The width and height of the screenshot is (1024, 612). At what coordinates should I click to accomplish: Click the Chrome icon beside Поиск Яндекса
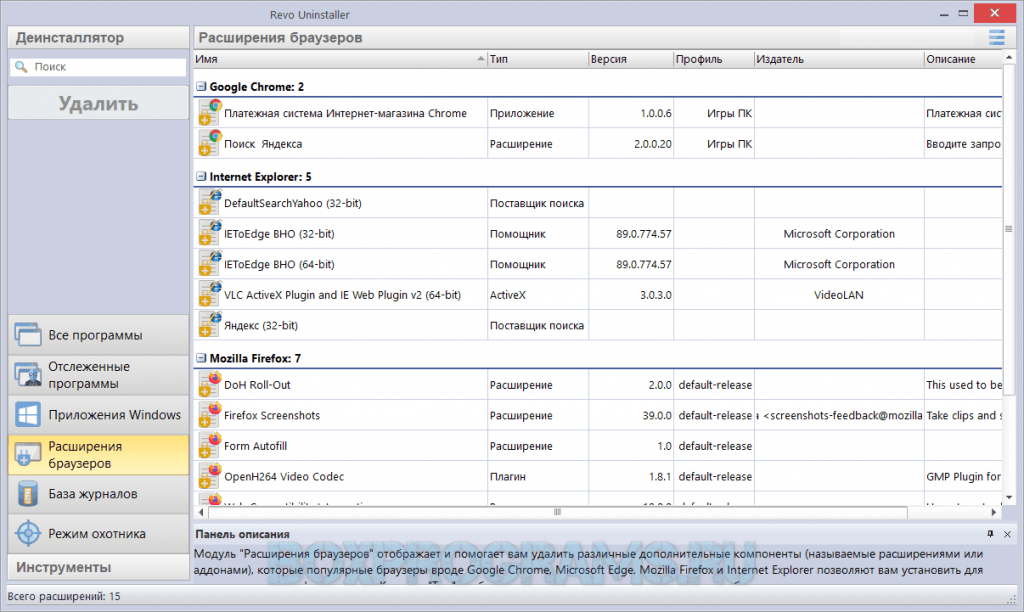209,143
